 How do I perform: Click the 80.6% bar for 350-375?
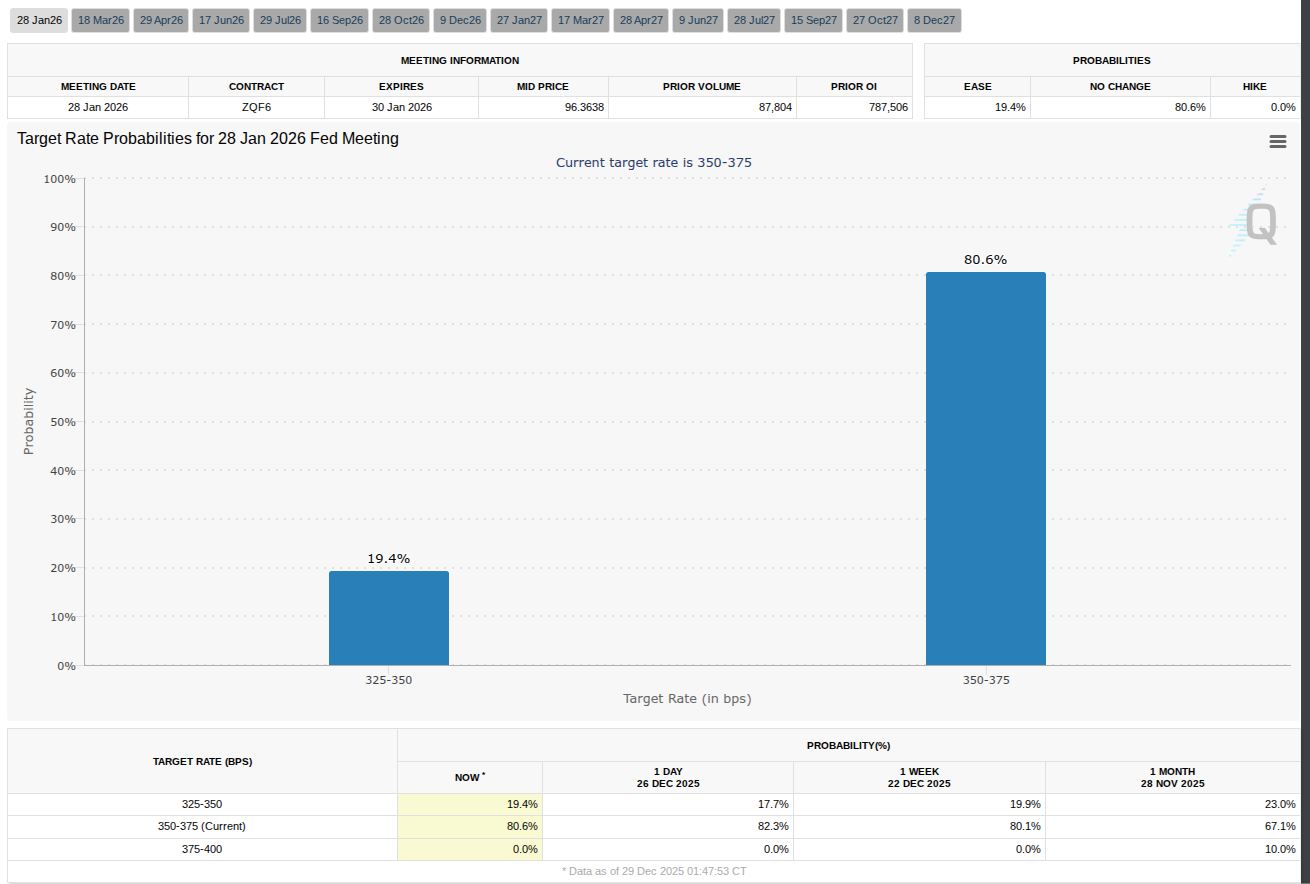coord(985,468)
